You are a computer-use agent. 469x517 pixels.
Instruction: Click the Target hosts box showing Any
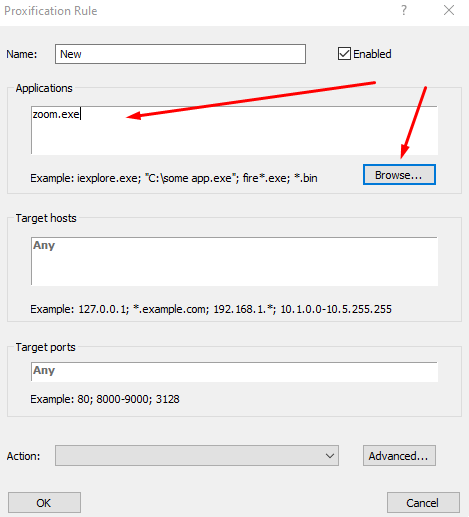click(234, 261)
